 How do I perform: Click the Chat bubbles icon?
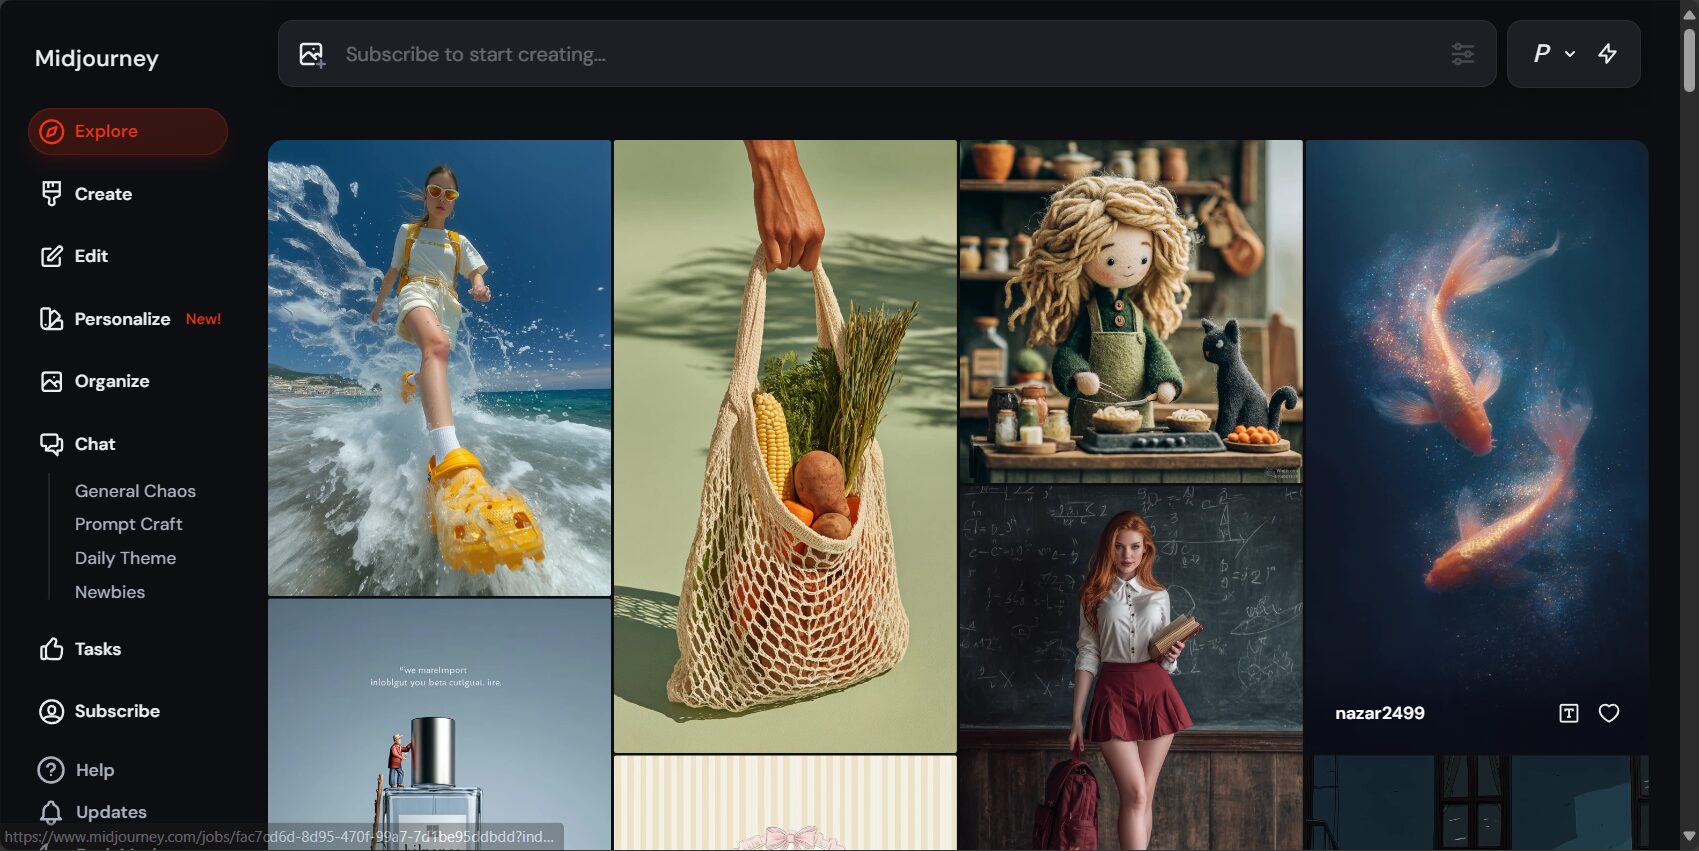coord(51,444)
